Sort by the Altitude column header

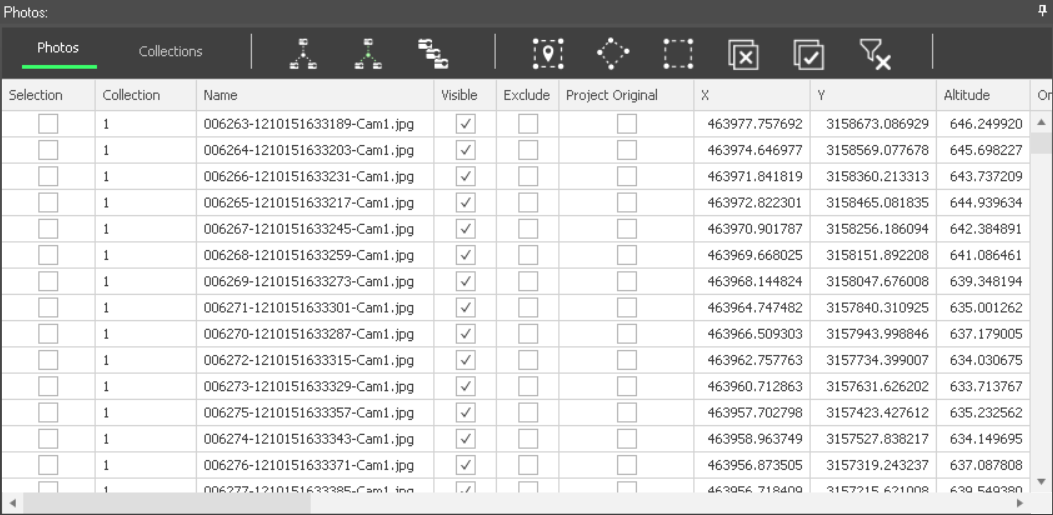[x=983, y=95]
